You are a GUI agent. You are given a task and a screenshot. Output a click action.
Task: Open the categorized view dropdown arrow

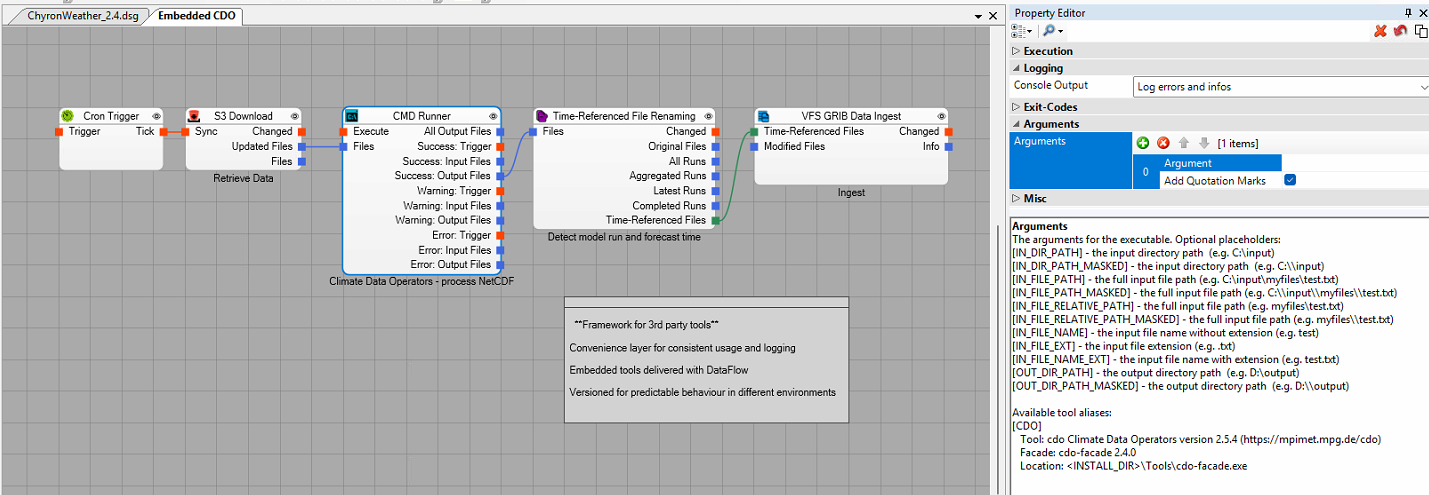[1031, 32]
